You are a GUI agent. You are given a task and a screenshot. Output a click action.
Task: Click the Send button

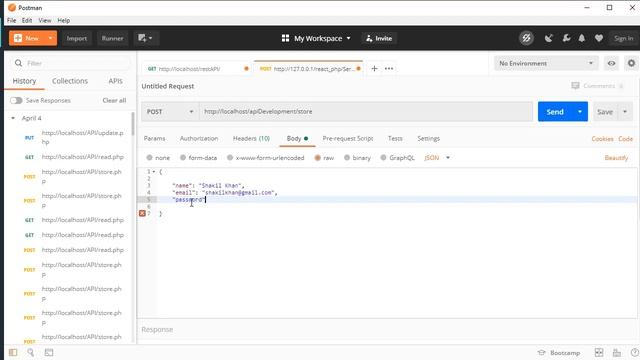tap(555, 112)
